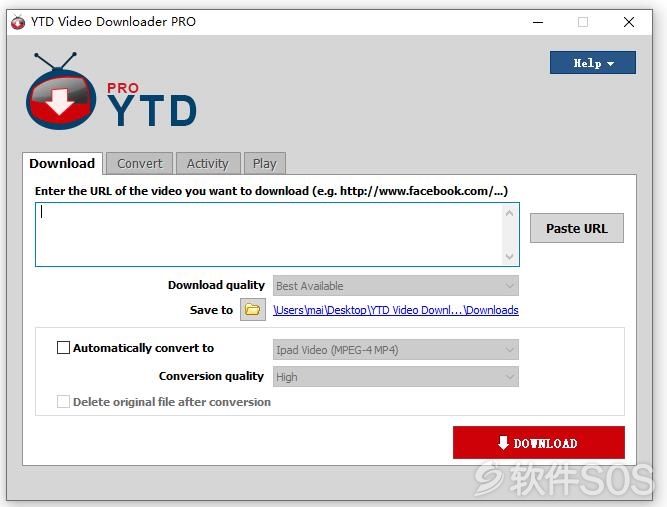This screenshot has width=667, height=507.
Task: Close the YTD Video Downloader window
Action: (x=629, y=22)
